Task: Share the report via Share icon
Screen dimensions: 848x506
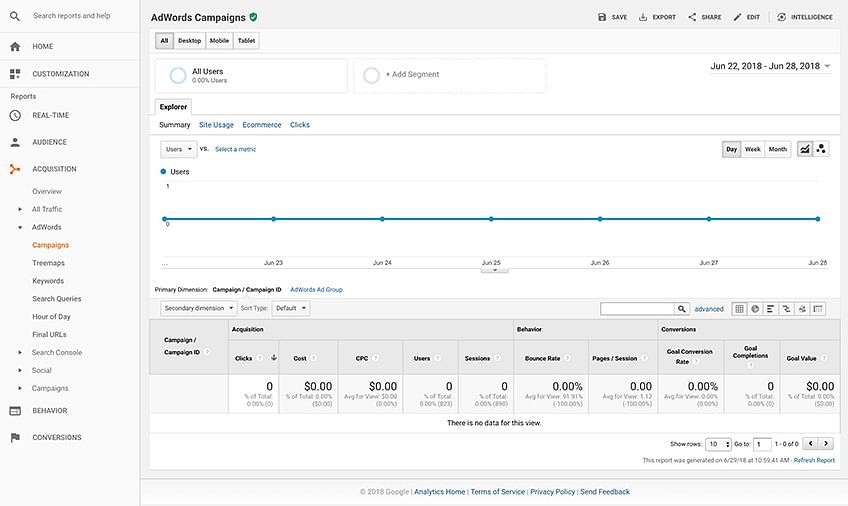Action: point(692,17)
